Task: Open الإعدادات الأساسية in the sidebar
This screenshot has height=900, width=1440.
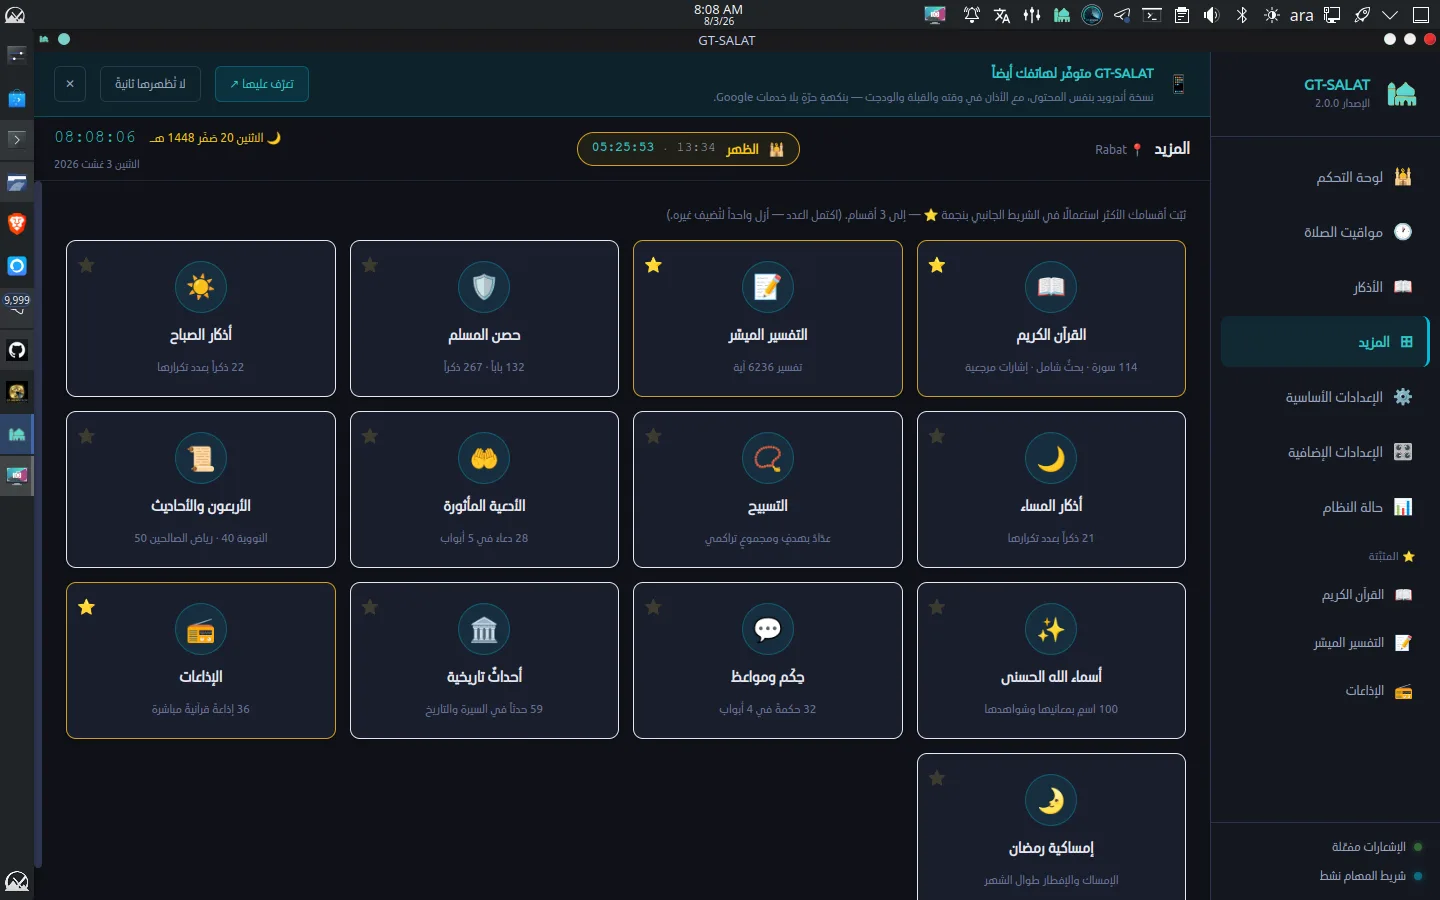Action: click(1325, 397)
